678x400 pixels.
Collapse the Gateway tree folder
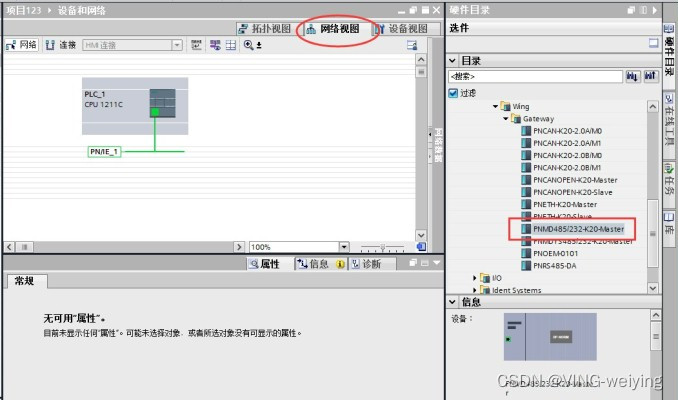pyautogui.click(x=505, y=118)
